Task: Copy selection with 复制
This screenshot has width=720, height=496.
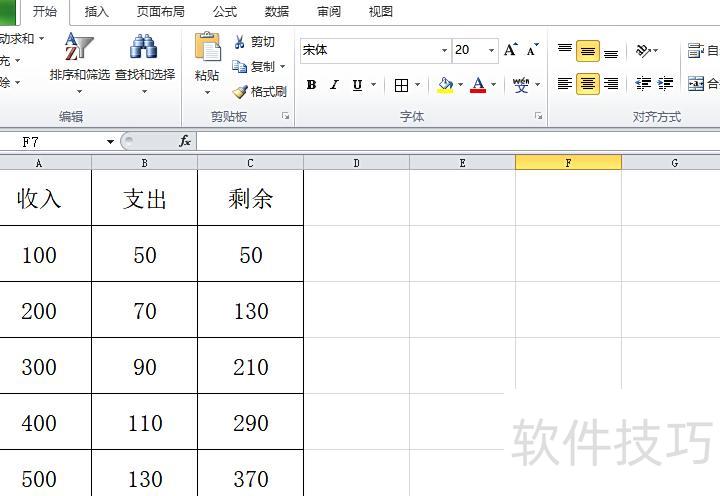Action: click(x=253, y=67)
